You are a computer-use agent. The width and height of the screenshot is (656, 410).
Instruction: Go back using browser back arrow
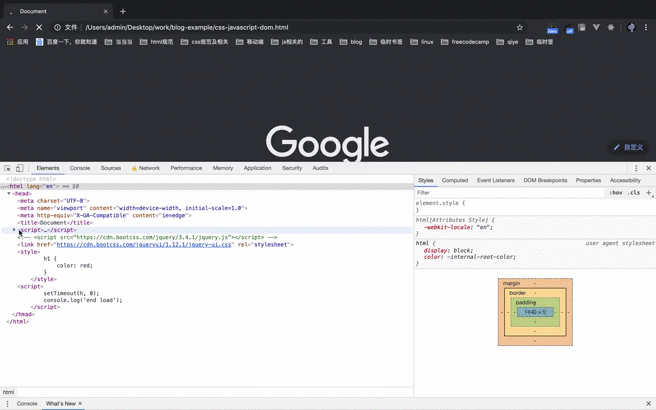[10, 27]
